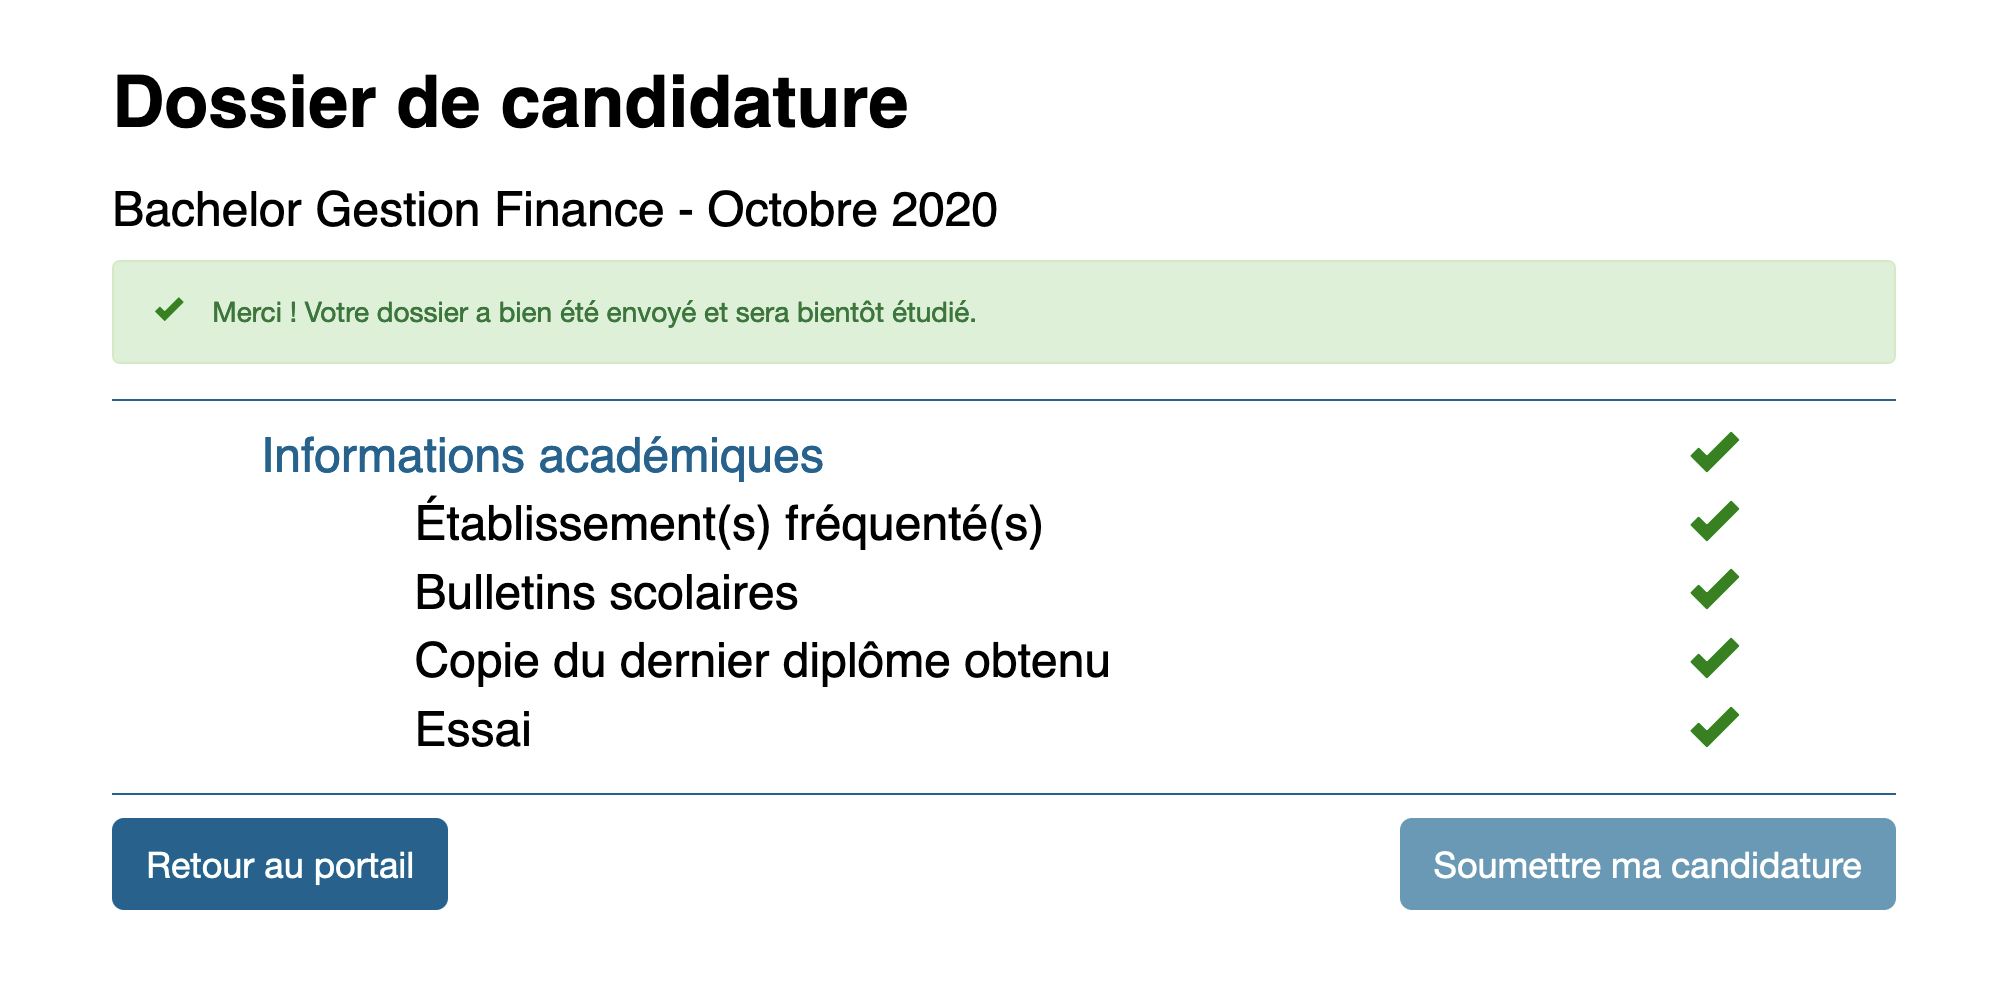Select Établissement(s) fréquenté(s) entry

tap(728, 524)
